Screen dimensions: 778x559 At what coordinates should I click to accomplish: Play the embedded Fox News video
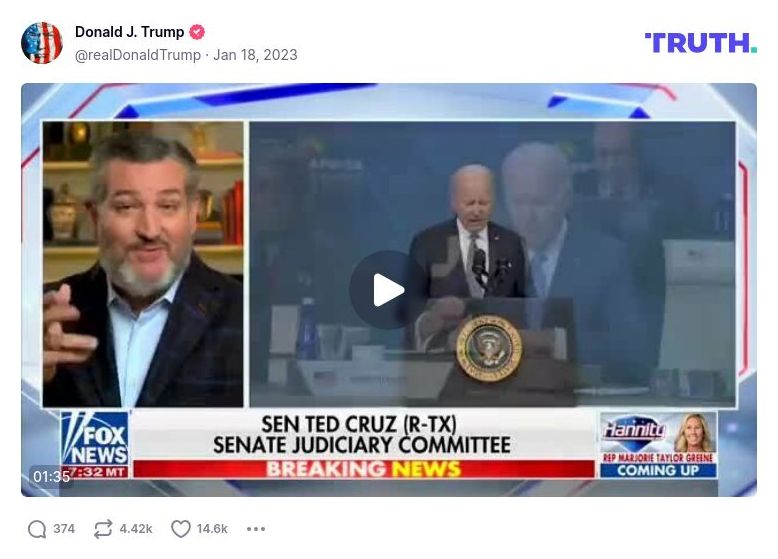click(388, 290)
